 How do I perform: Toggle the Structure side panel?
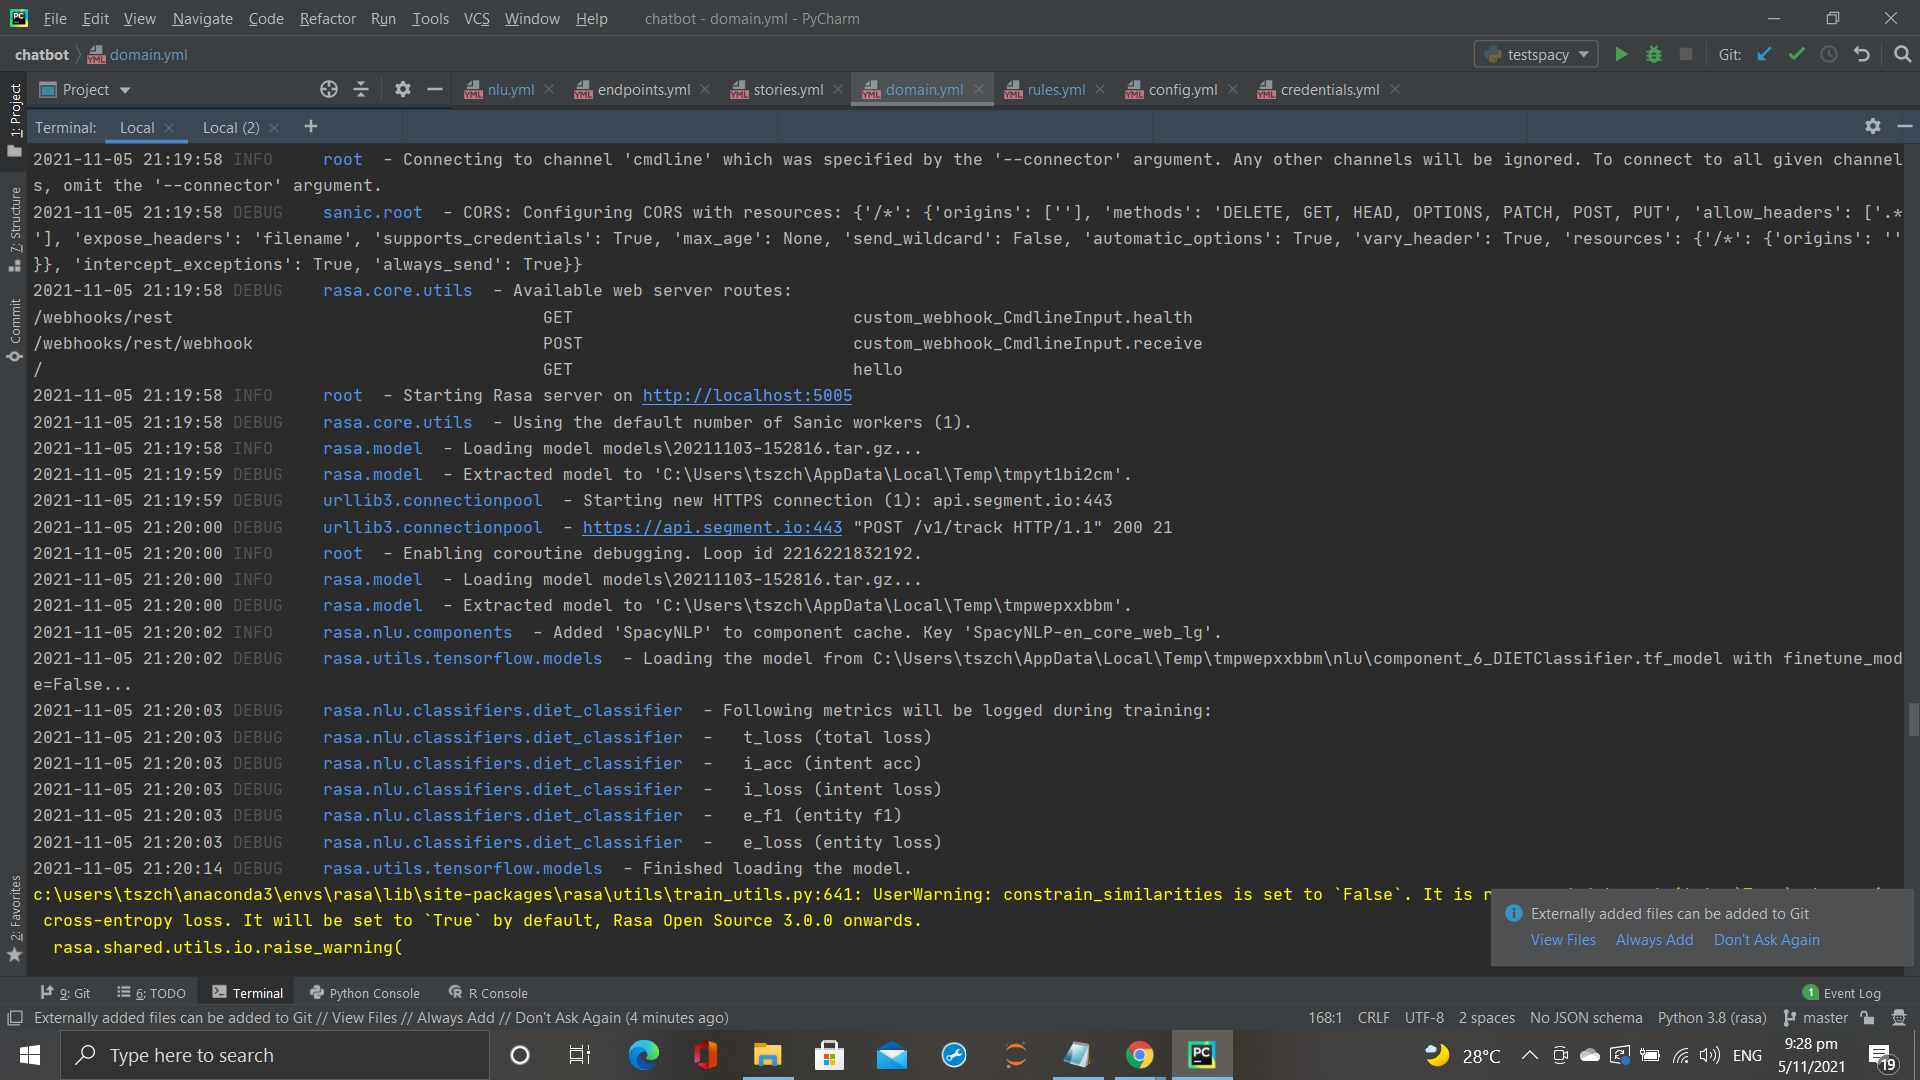click(x=14, y=228)
